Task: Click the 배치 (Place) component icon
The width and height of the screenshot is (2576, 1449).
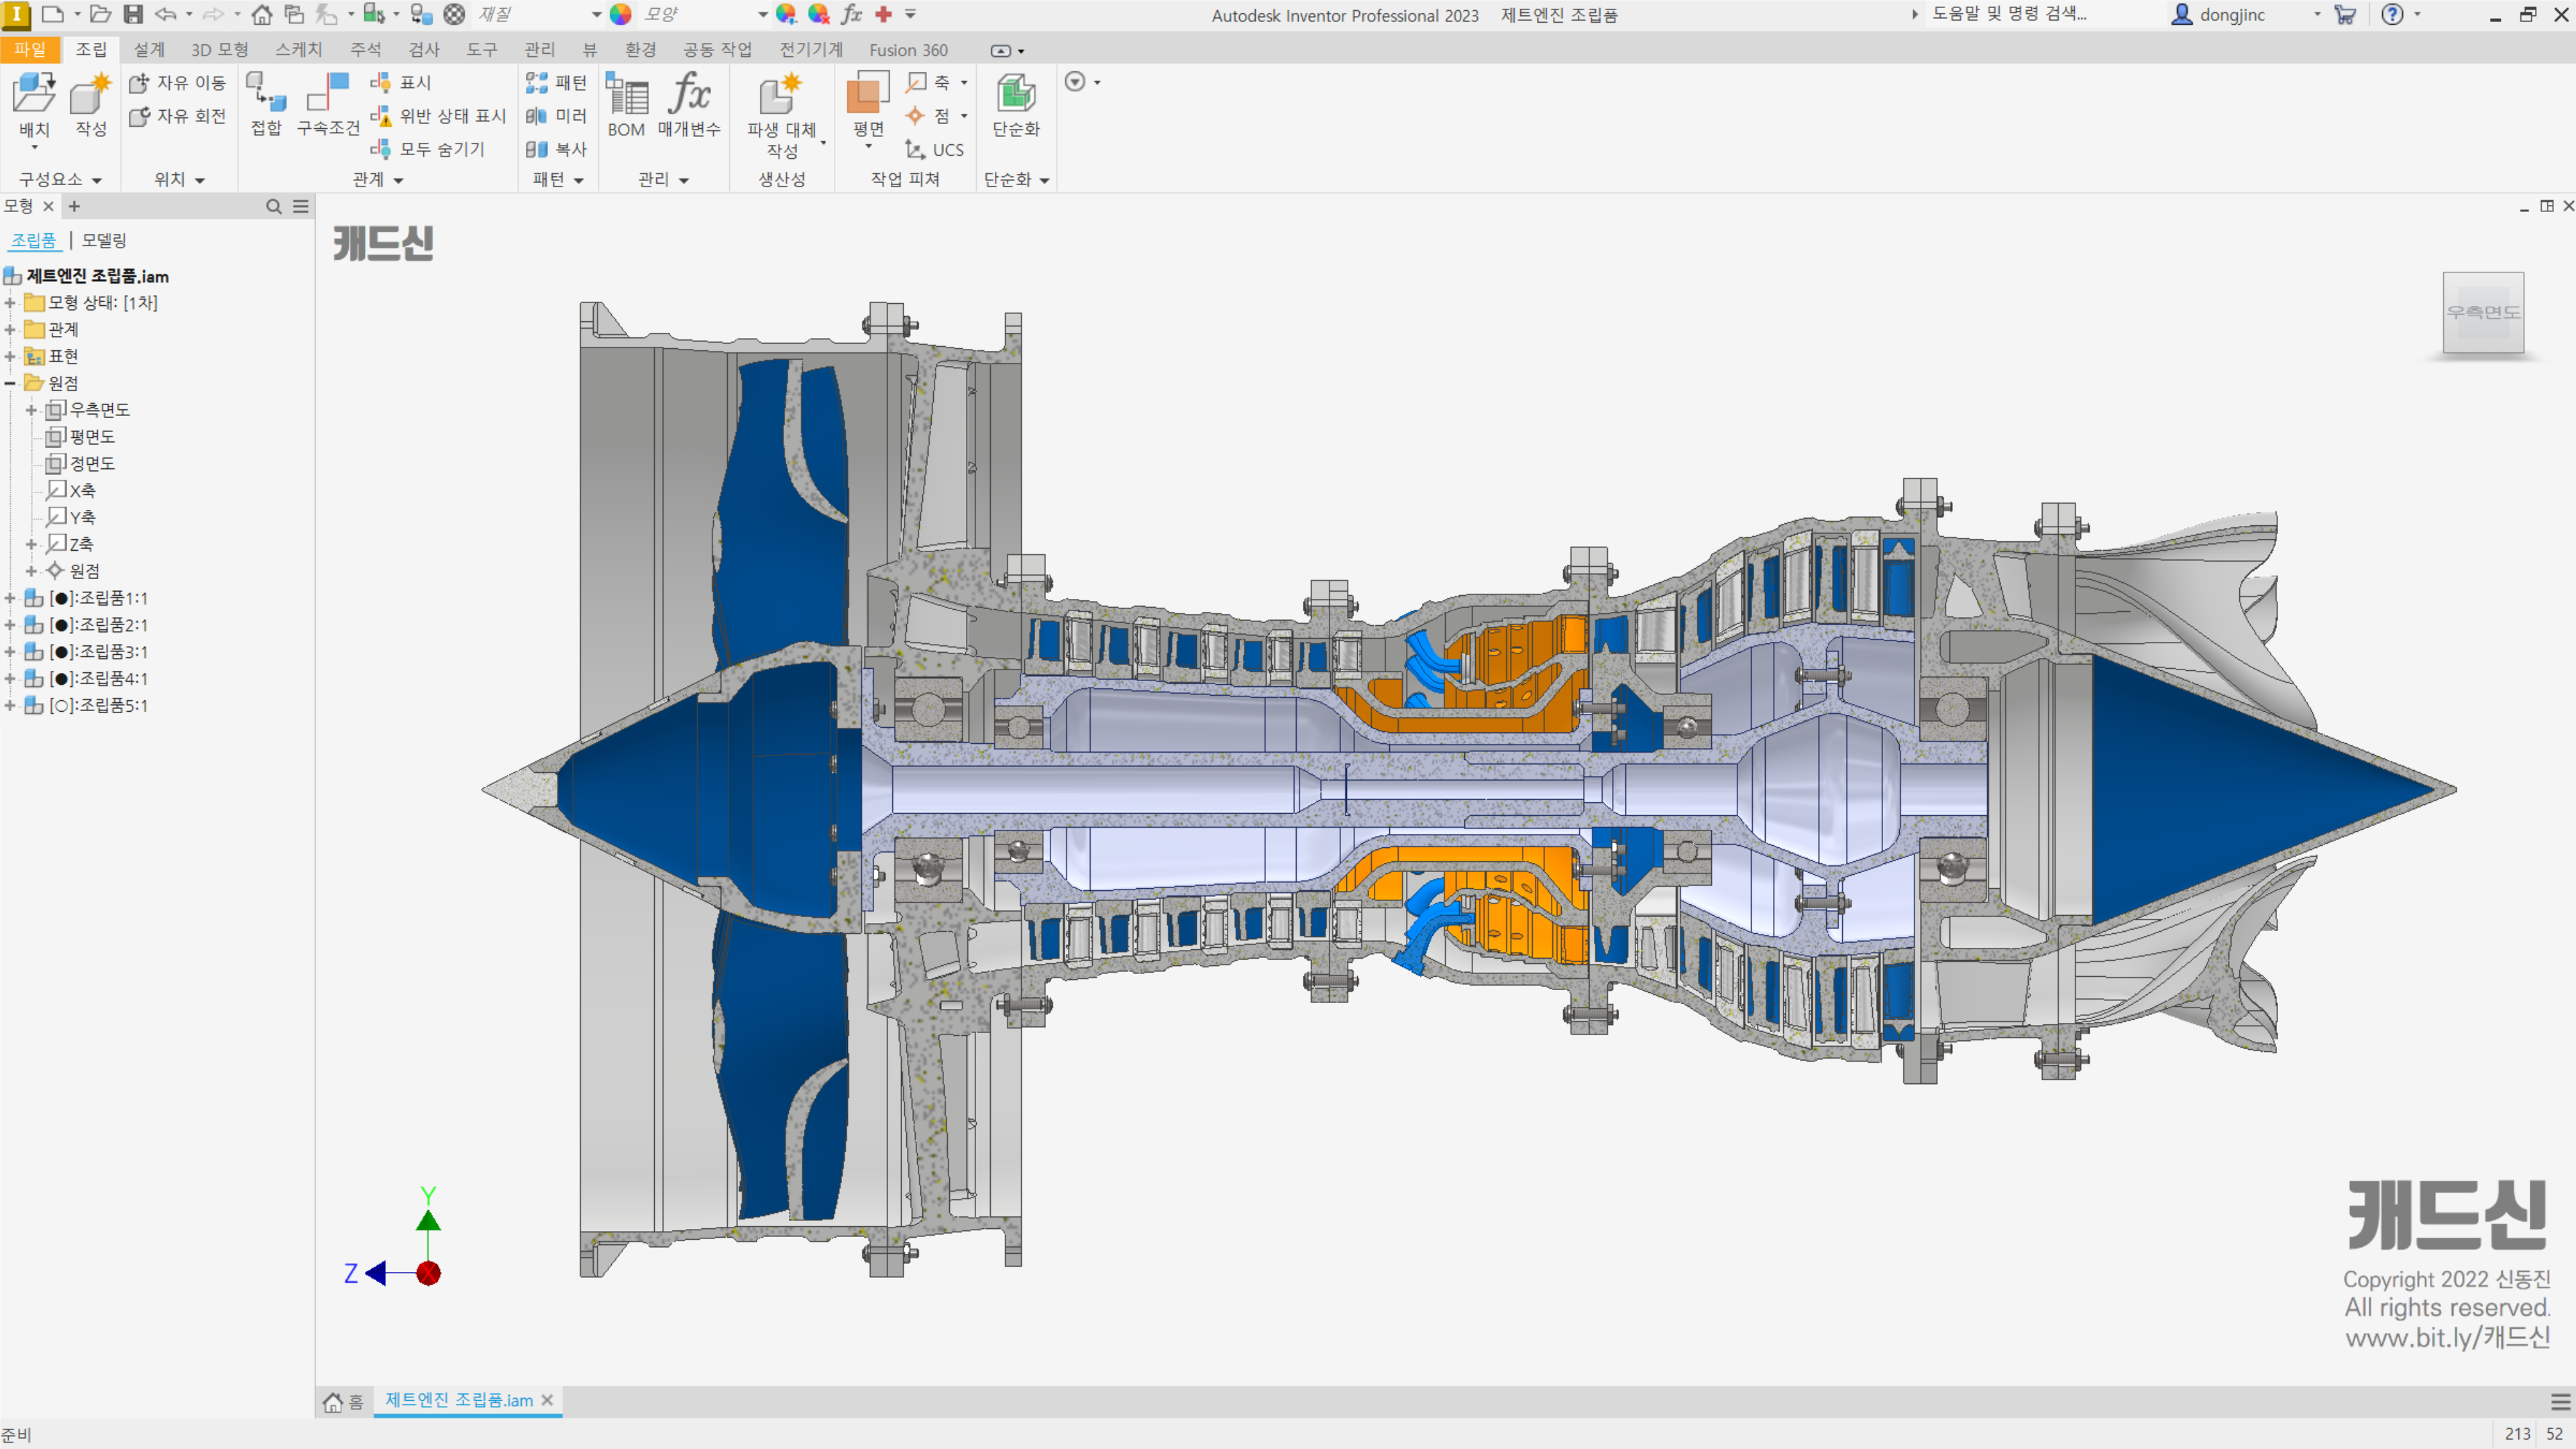Action: click(x=34, y=94)
